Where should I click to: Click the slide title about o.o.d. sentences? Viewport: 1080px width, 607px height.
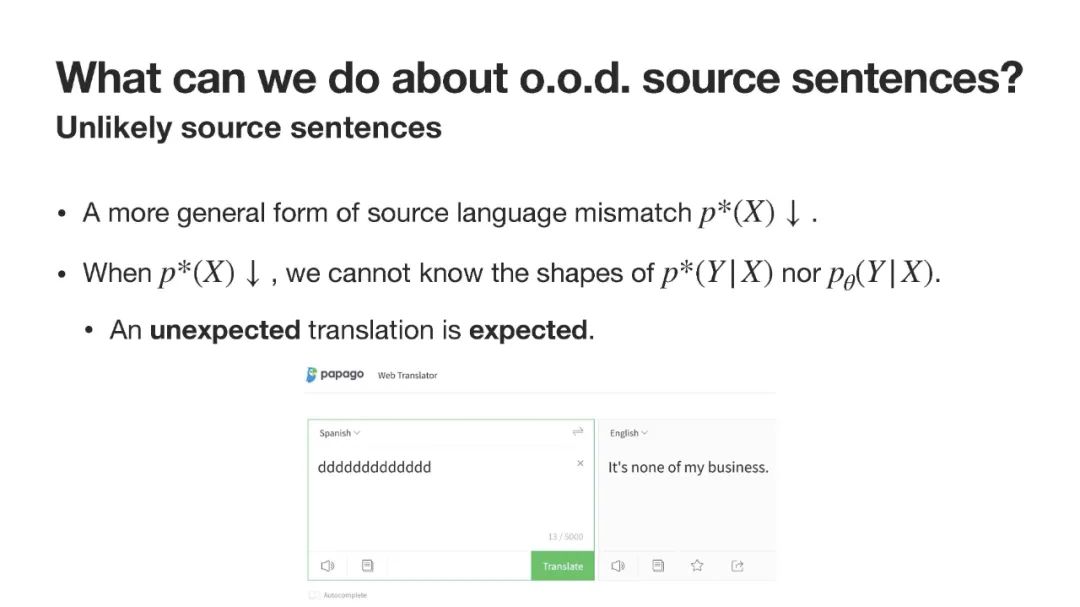click(539, 78)
